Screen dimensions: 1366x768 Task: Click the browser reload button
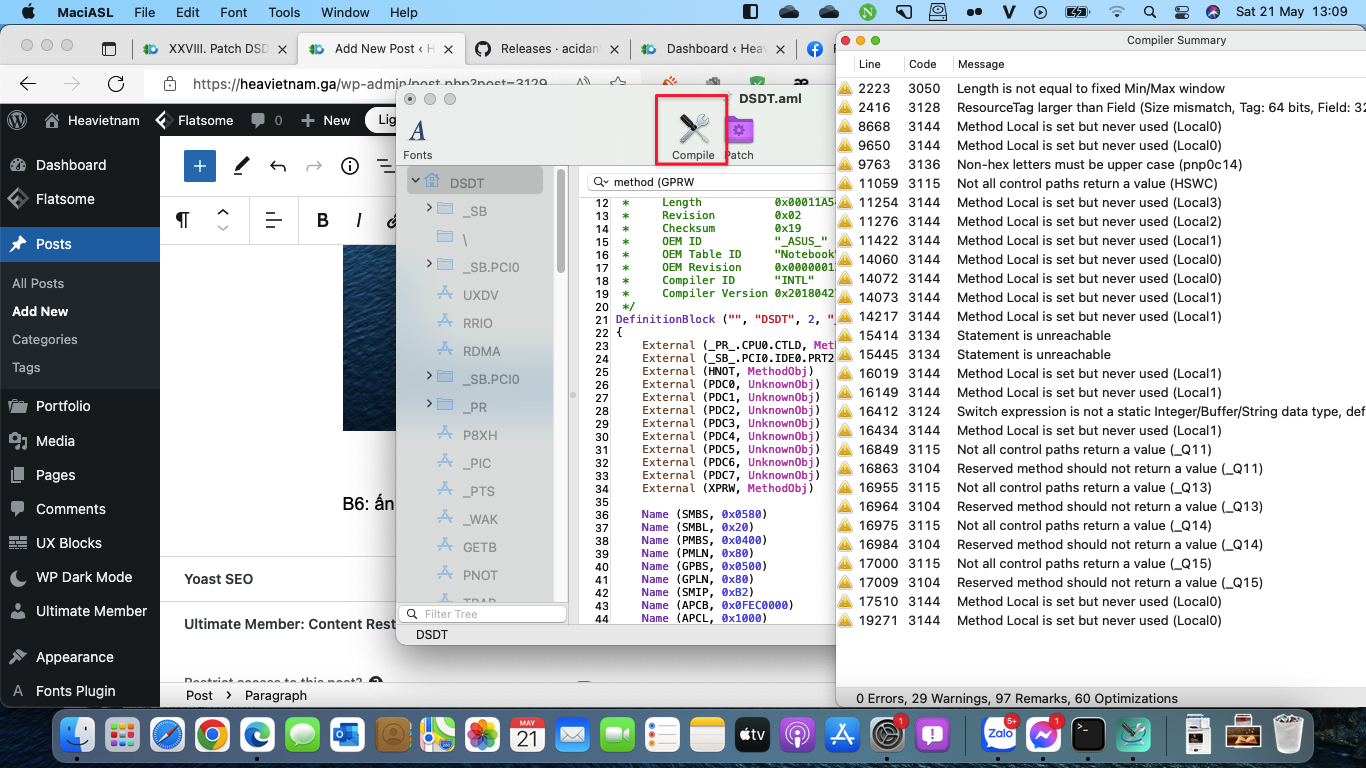click(x=116, y=84)
